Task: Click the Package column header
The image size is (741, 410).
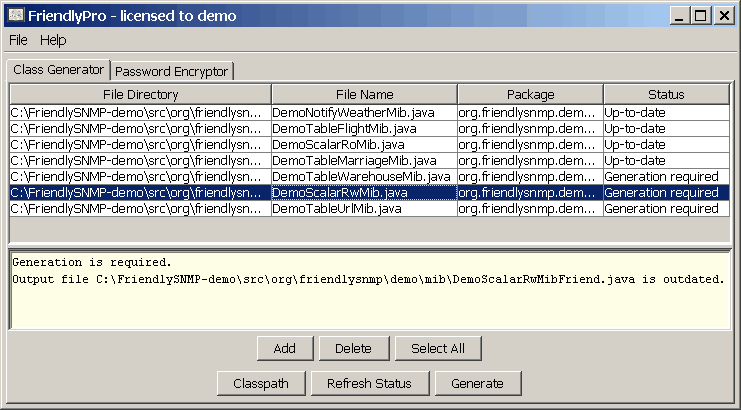Action: pyautogui.click(x=530, y=94)
